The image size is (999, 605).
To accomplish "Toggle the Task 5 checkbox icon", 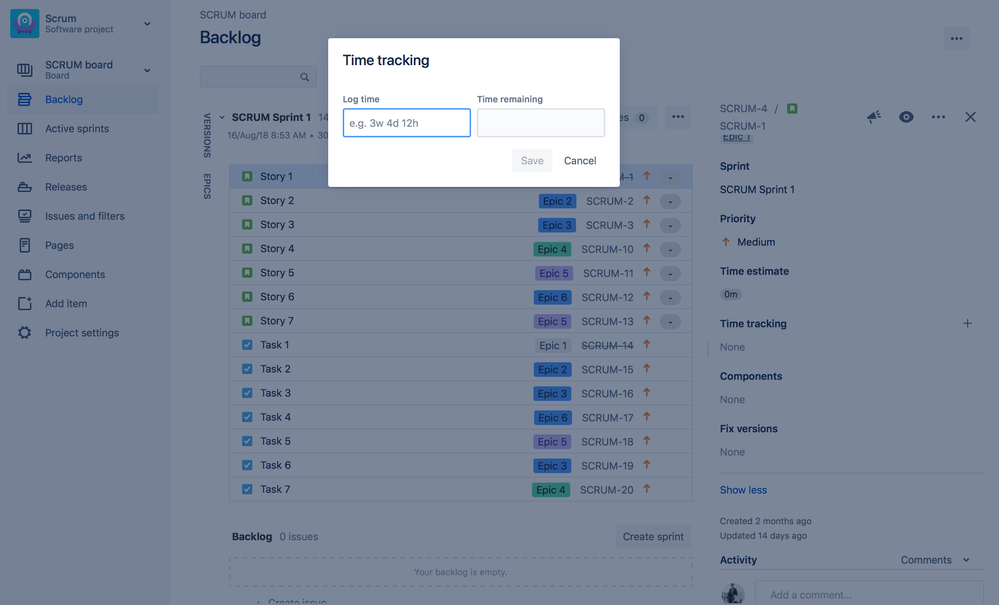I will pos(247,441).
